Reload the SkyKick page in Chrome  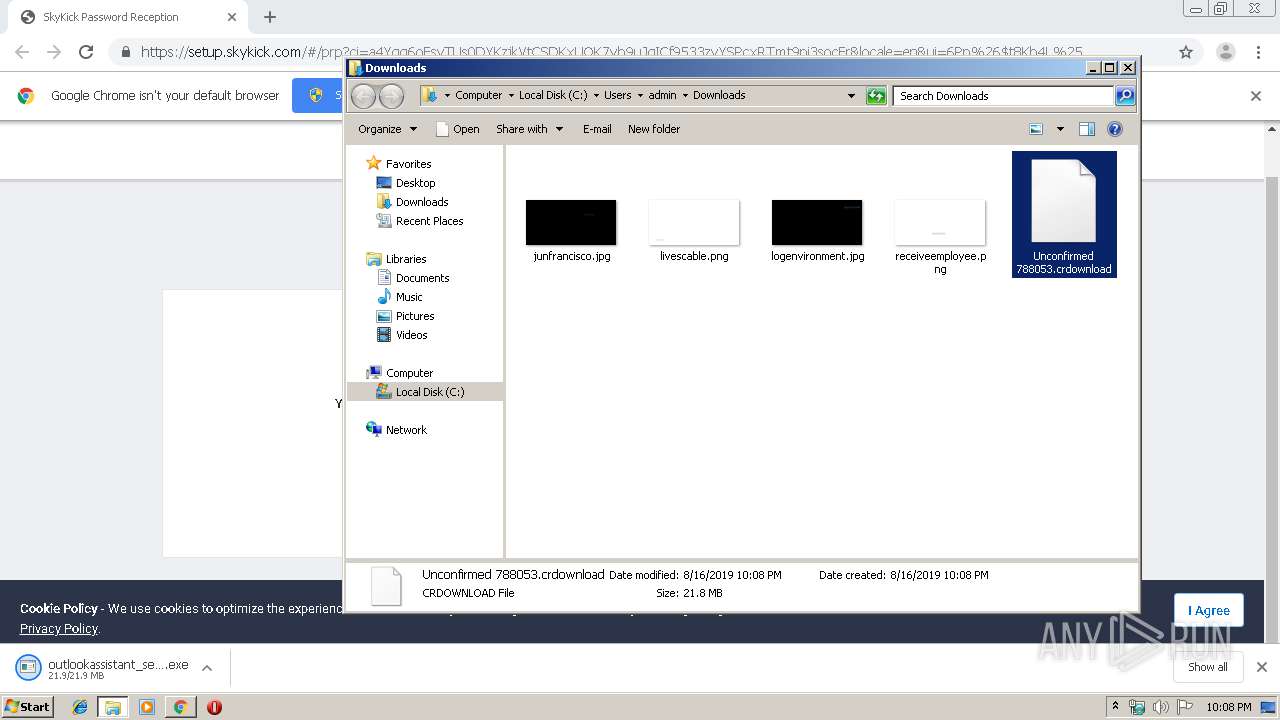[x=86, y=52]
